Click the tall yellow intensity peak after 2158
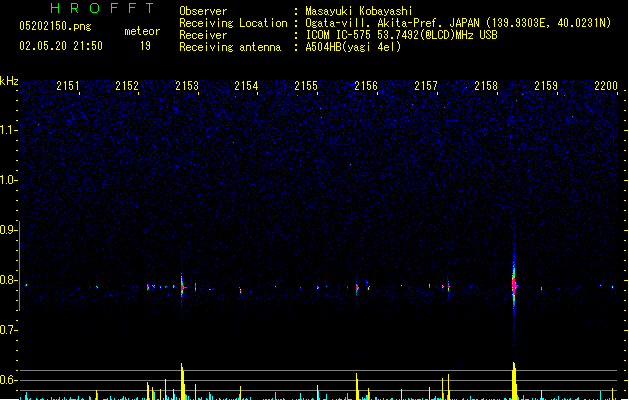 514,380
